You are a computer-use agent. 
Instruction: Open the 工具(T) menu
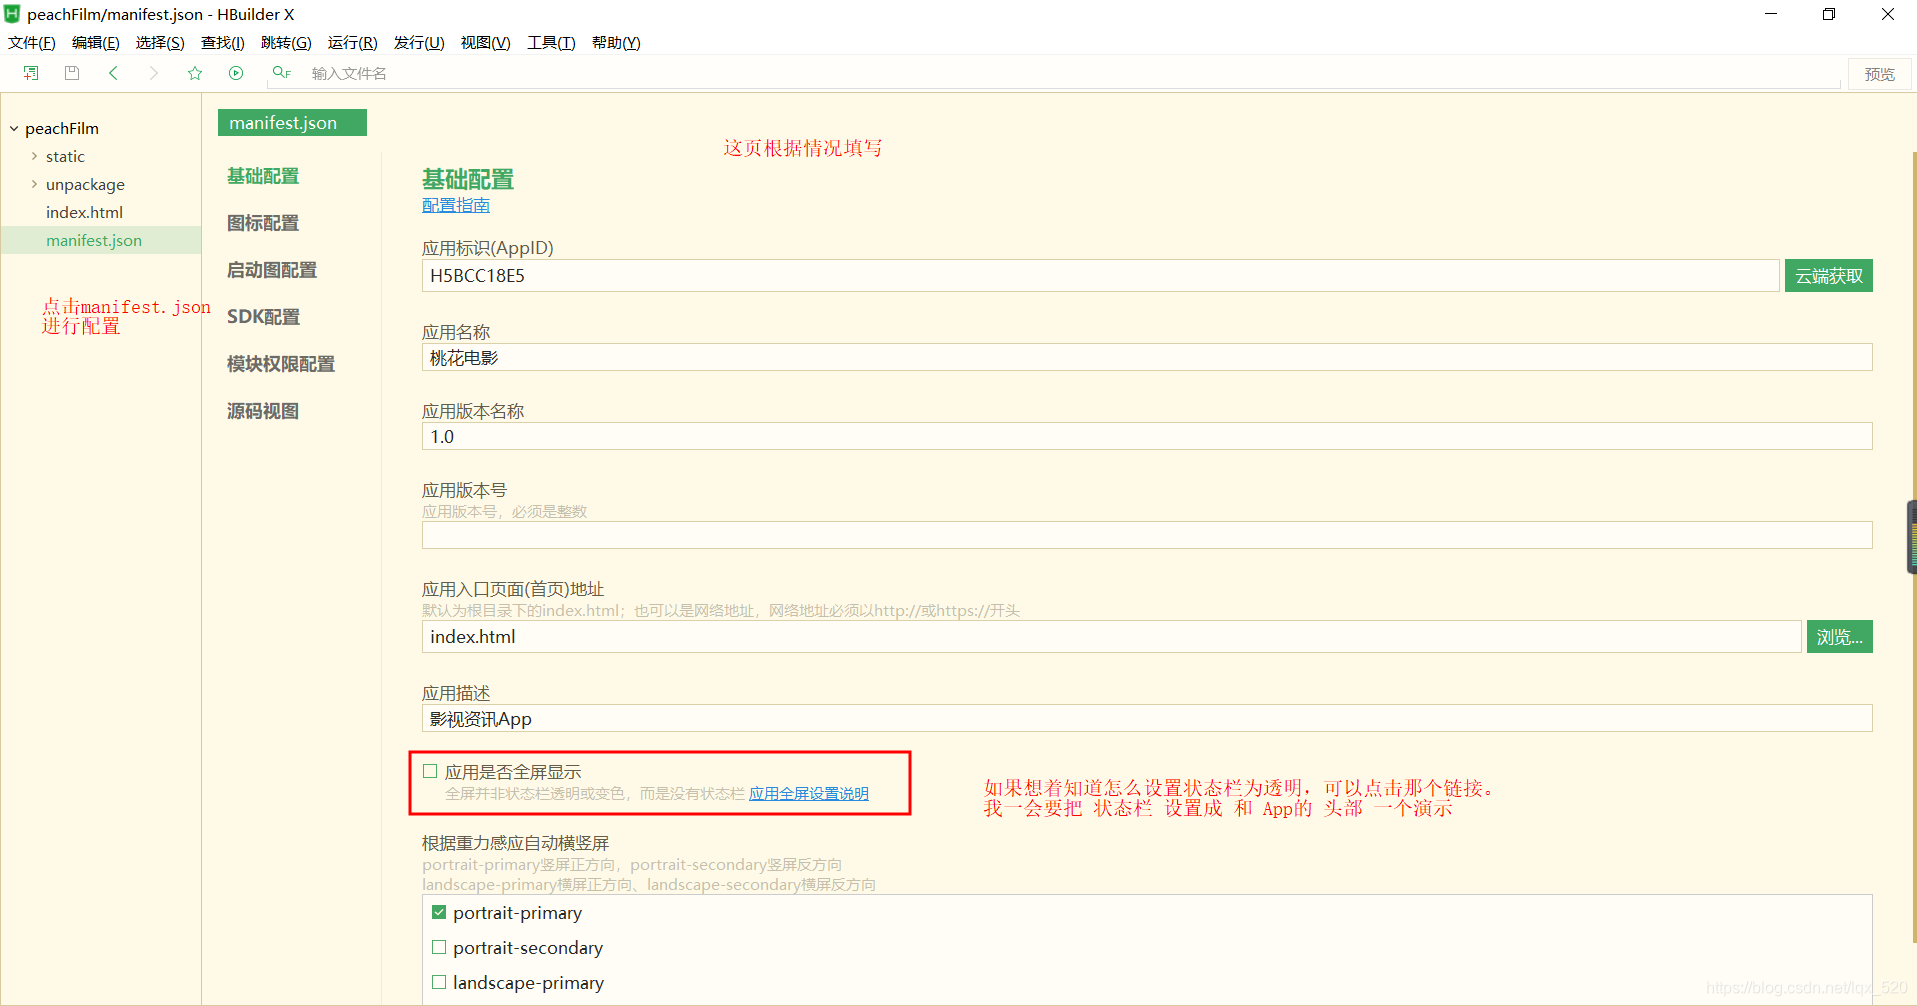[551, 43]
